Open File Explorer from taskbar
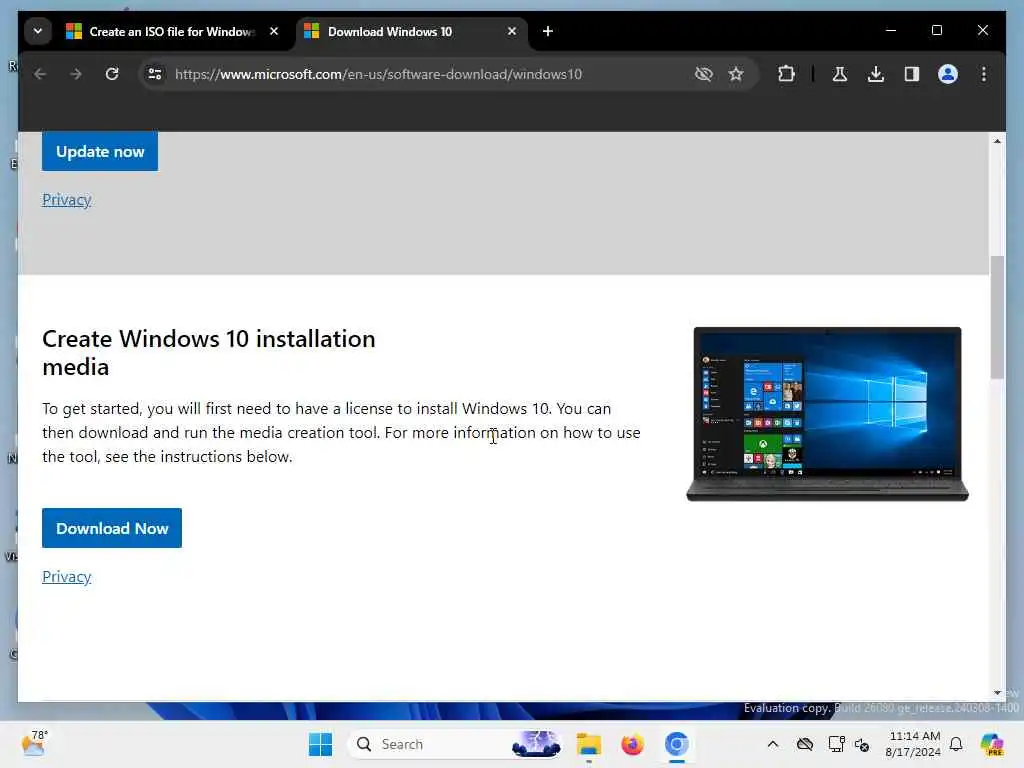 coord(588,744)
